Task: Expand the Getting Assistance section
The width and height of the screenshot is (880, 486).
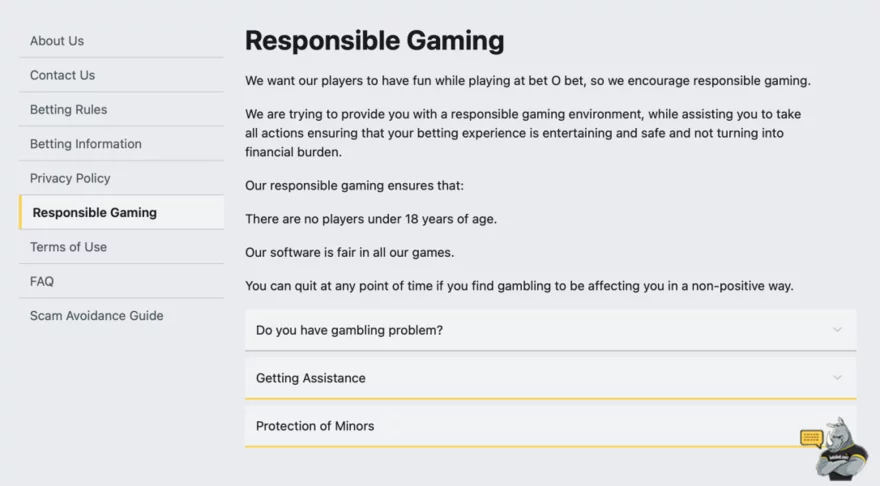Action: (x=311, y=378)
